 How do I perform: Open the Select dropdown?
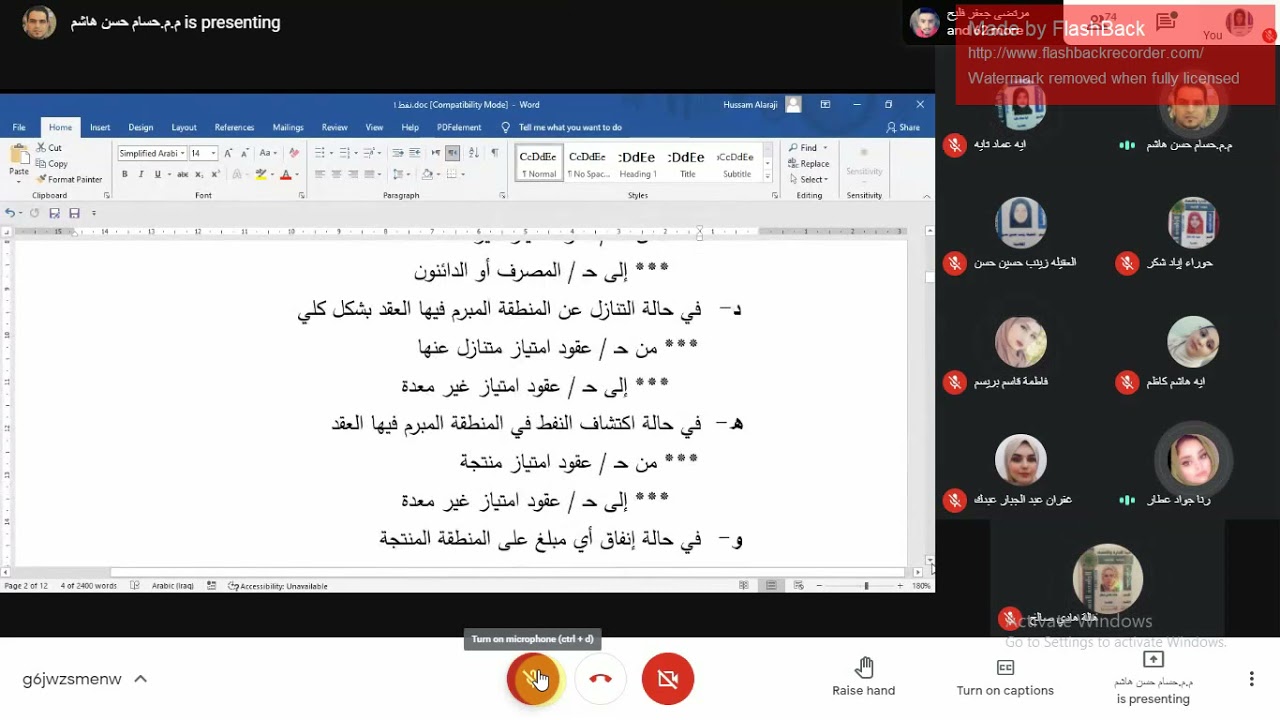808,180
